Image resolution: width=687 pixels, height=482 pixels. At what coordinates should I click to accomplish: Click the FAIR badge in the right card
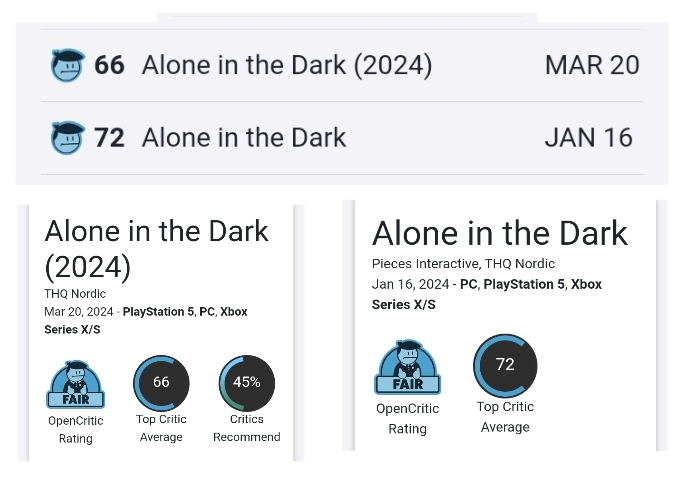[407, 367]
